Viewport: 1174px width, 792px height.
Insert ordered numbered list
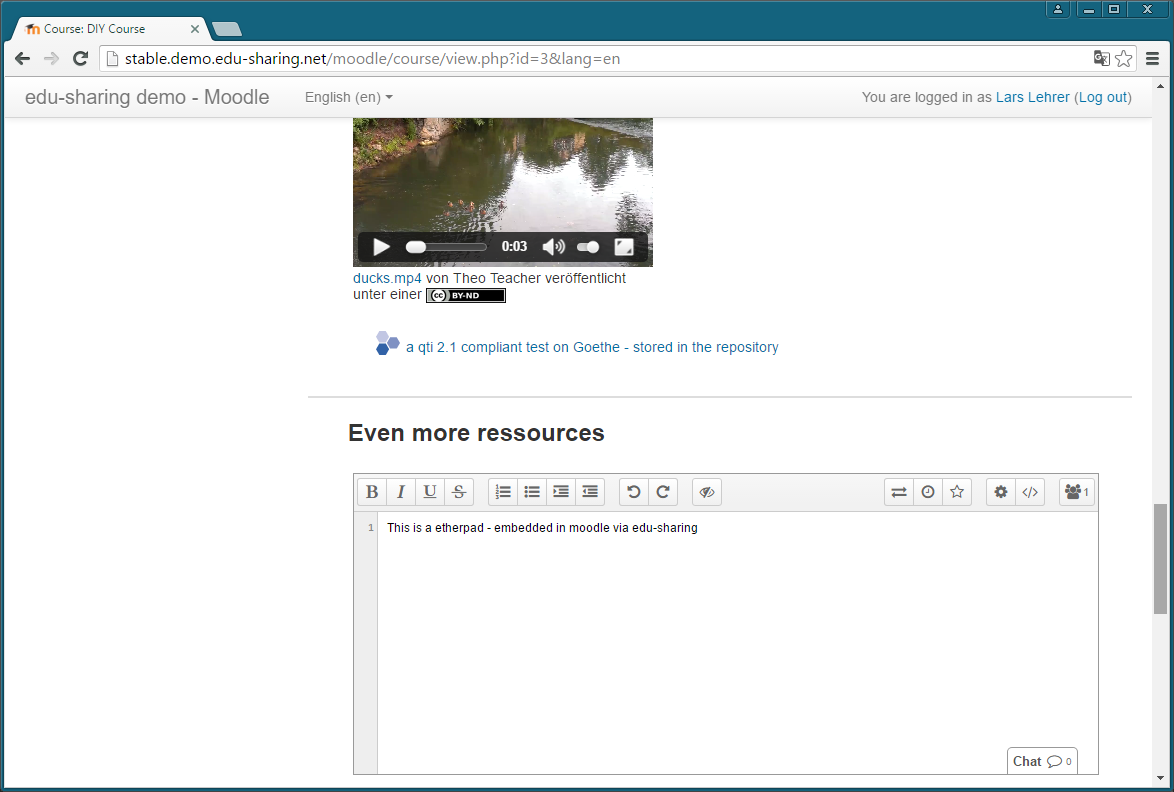pos(503,492)
